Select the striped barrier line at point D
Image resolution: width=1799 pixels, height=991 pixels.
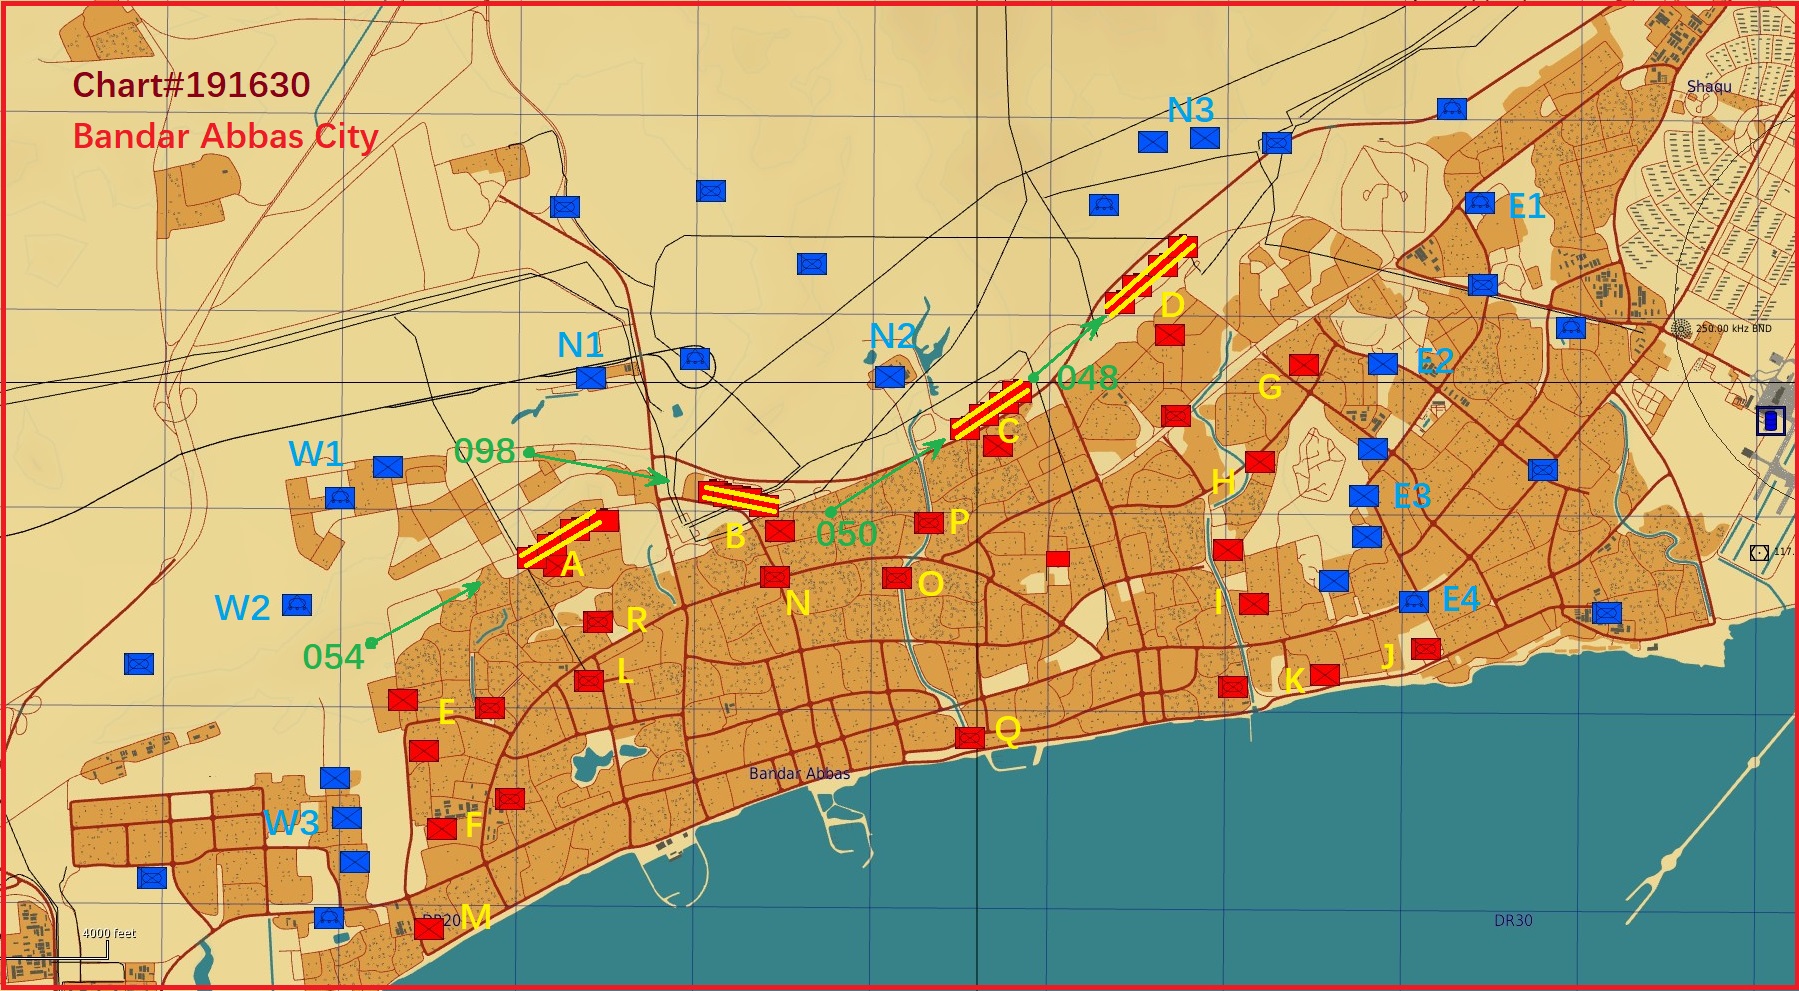click(1150, 276)
